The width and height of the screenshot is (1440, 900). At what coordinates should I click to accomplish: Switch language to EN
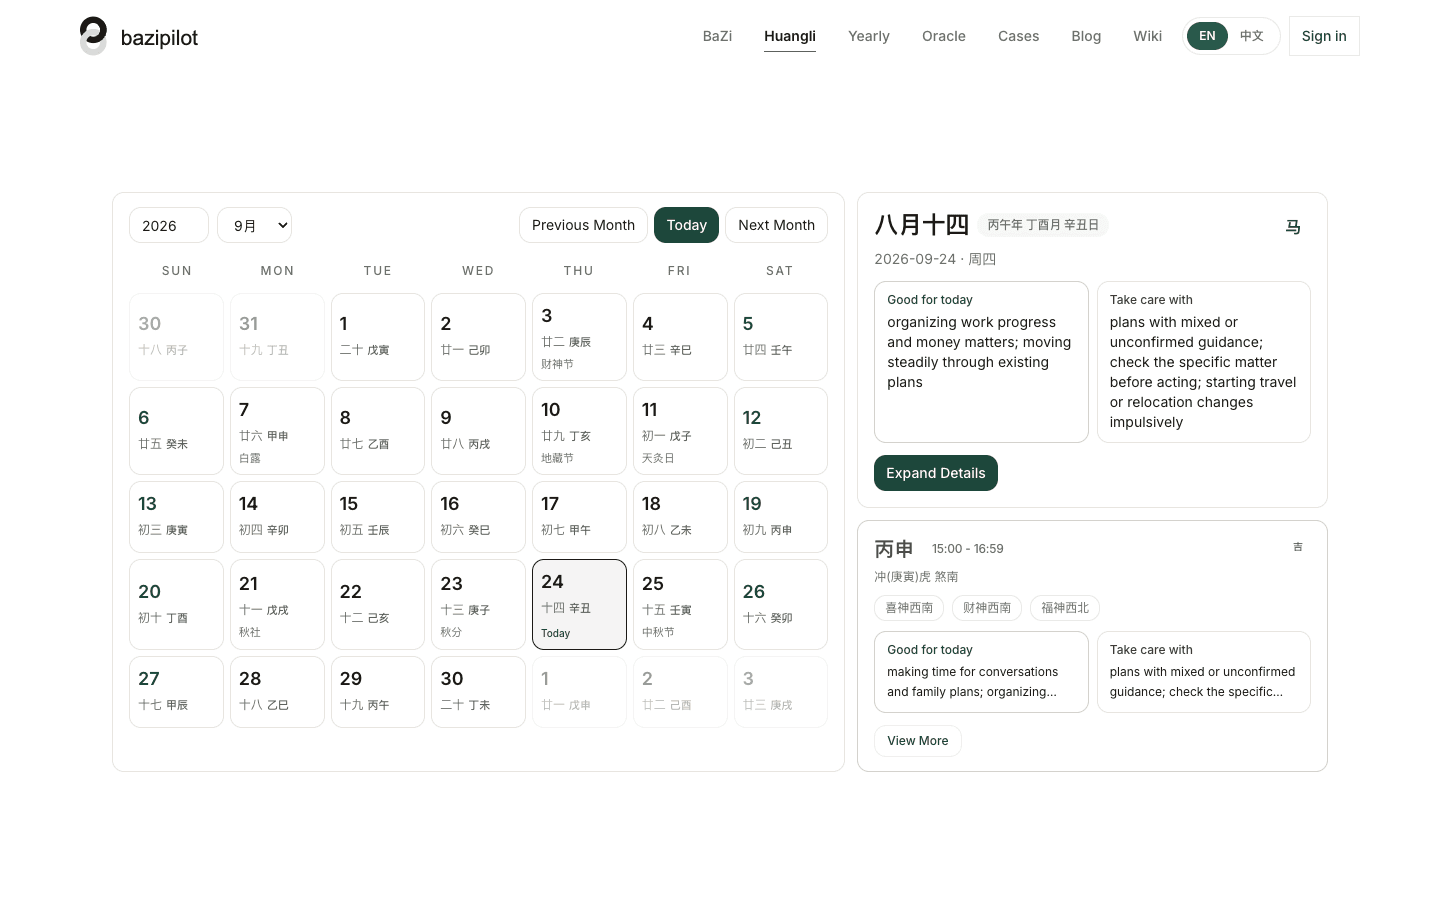[1207, 36]
